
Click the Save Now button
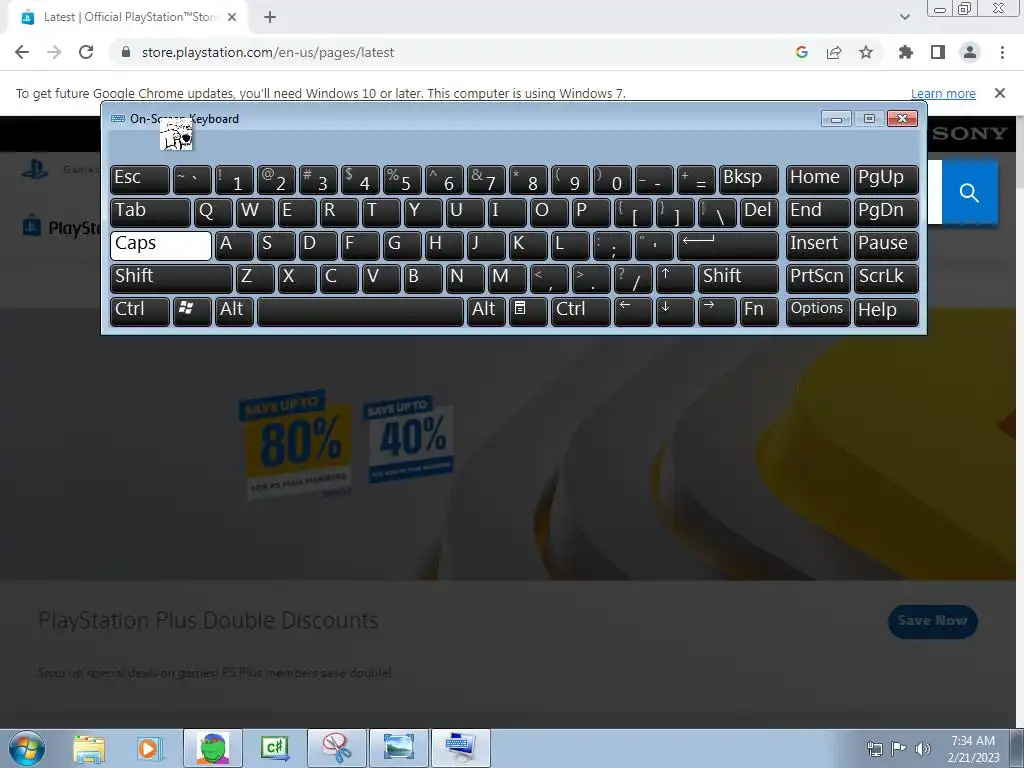click(933, 620)
